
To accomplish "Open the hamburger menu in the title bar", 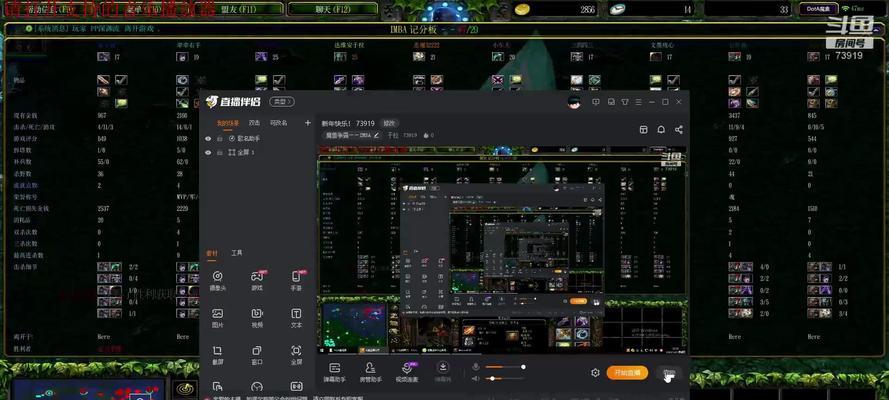I will pos(638,102).
